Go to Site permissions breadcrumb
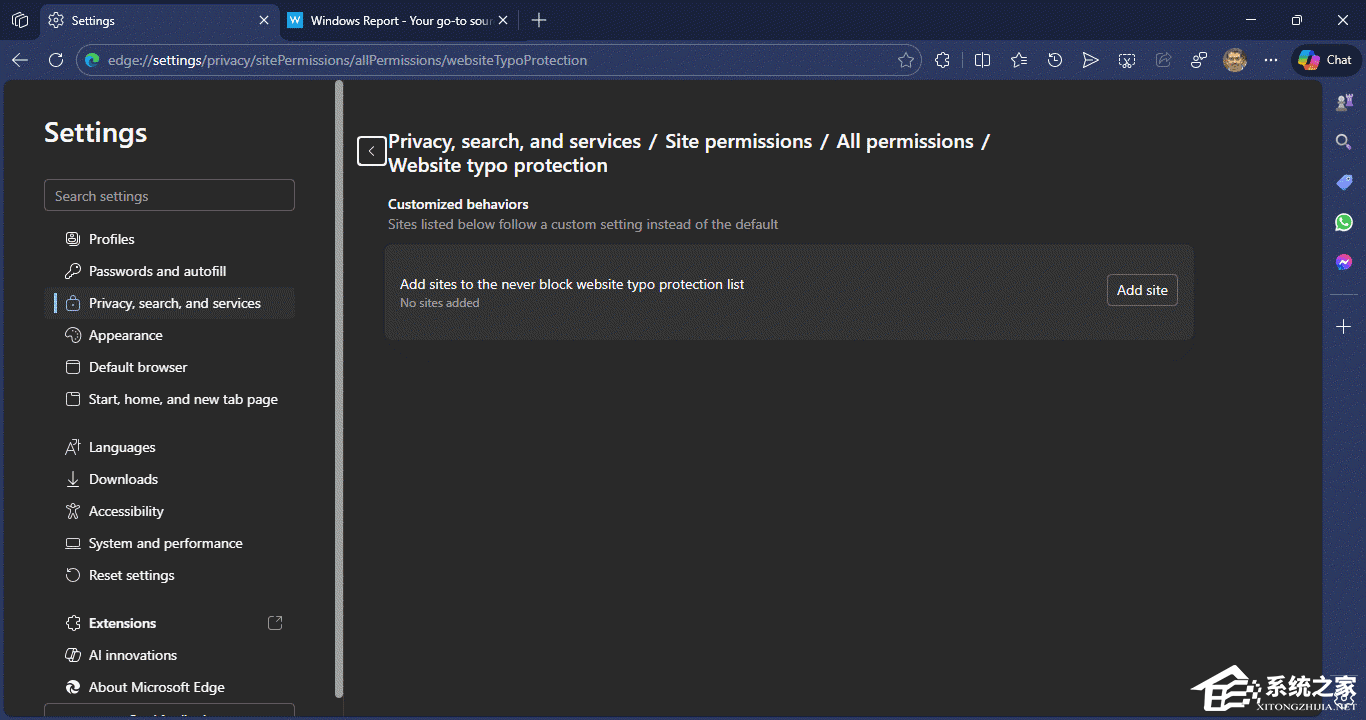 point(738,141)
